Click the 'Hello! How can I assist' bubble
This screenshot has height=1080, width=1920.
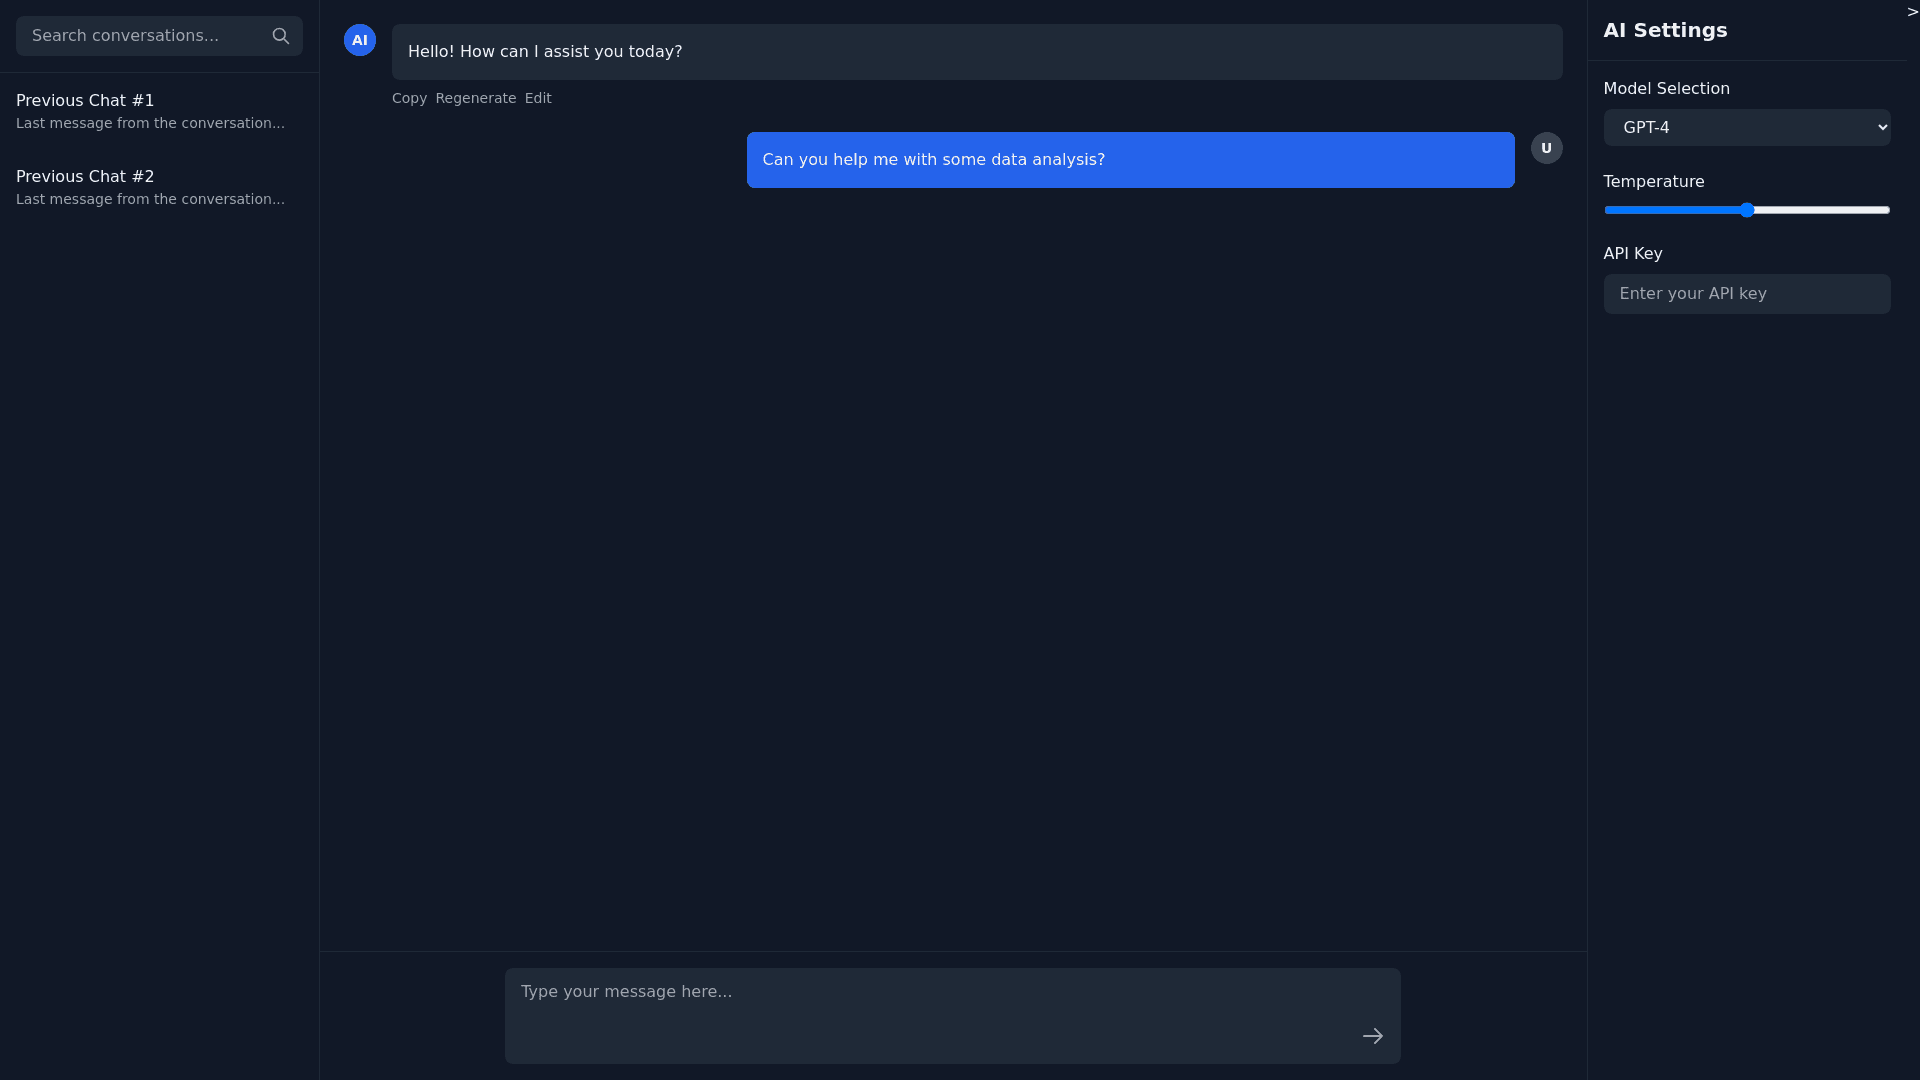coord(976,52)
